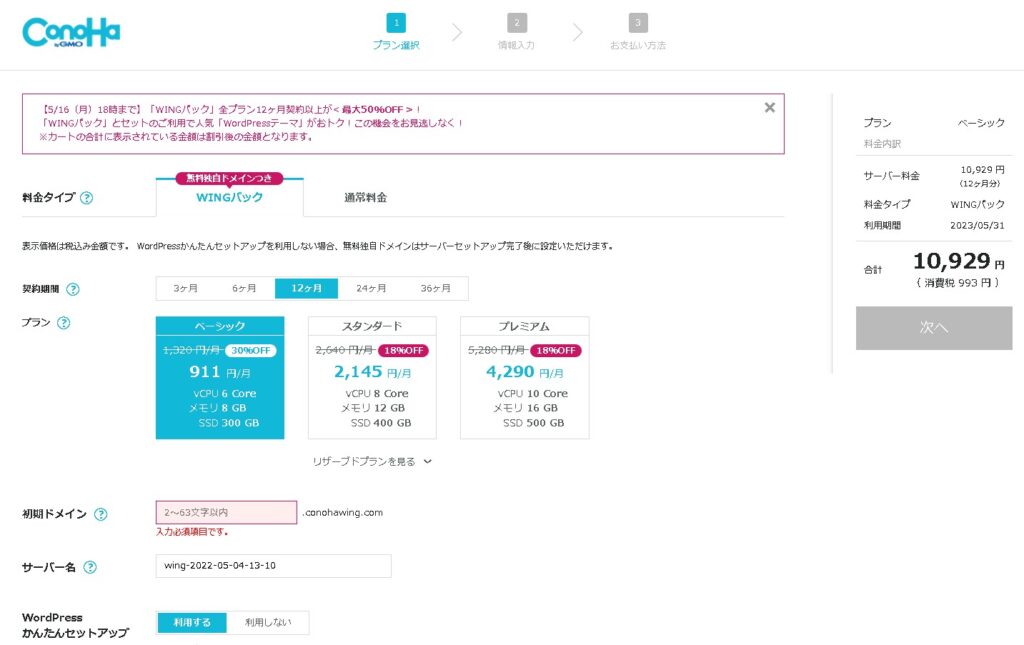Select the 3ヶ月 contract period
The height and width of the screenshot is (645, 1024).
pos(185,288)
